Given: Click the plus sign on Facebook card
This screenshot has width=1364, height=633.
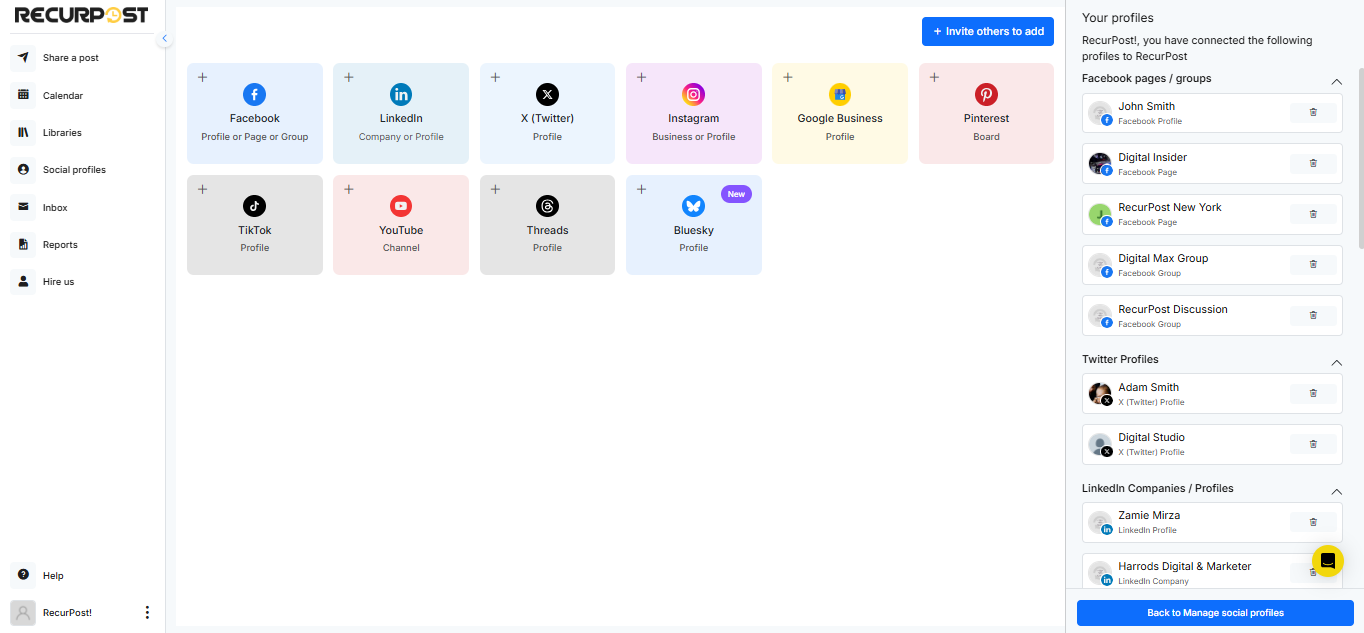Looking at the screenshot, I should [203, 77].
